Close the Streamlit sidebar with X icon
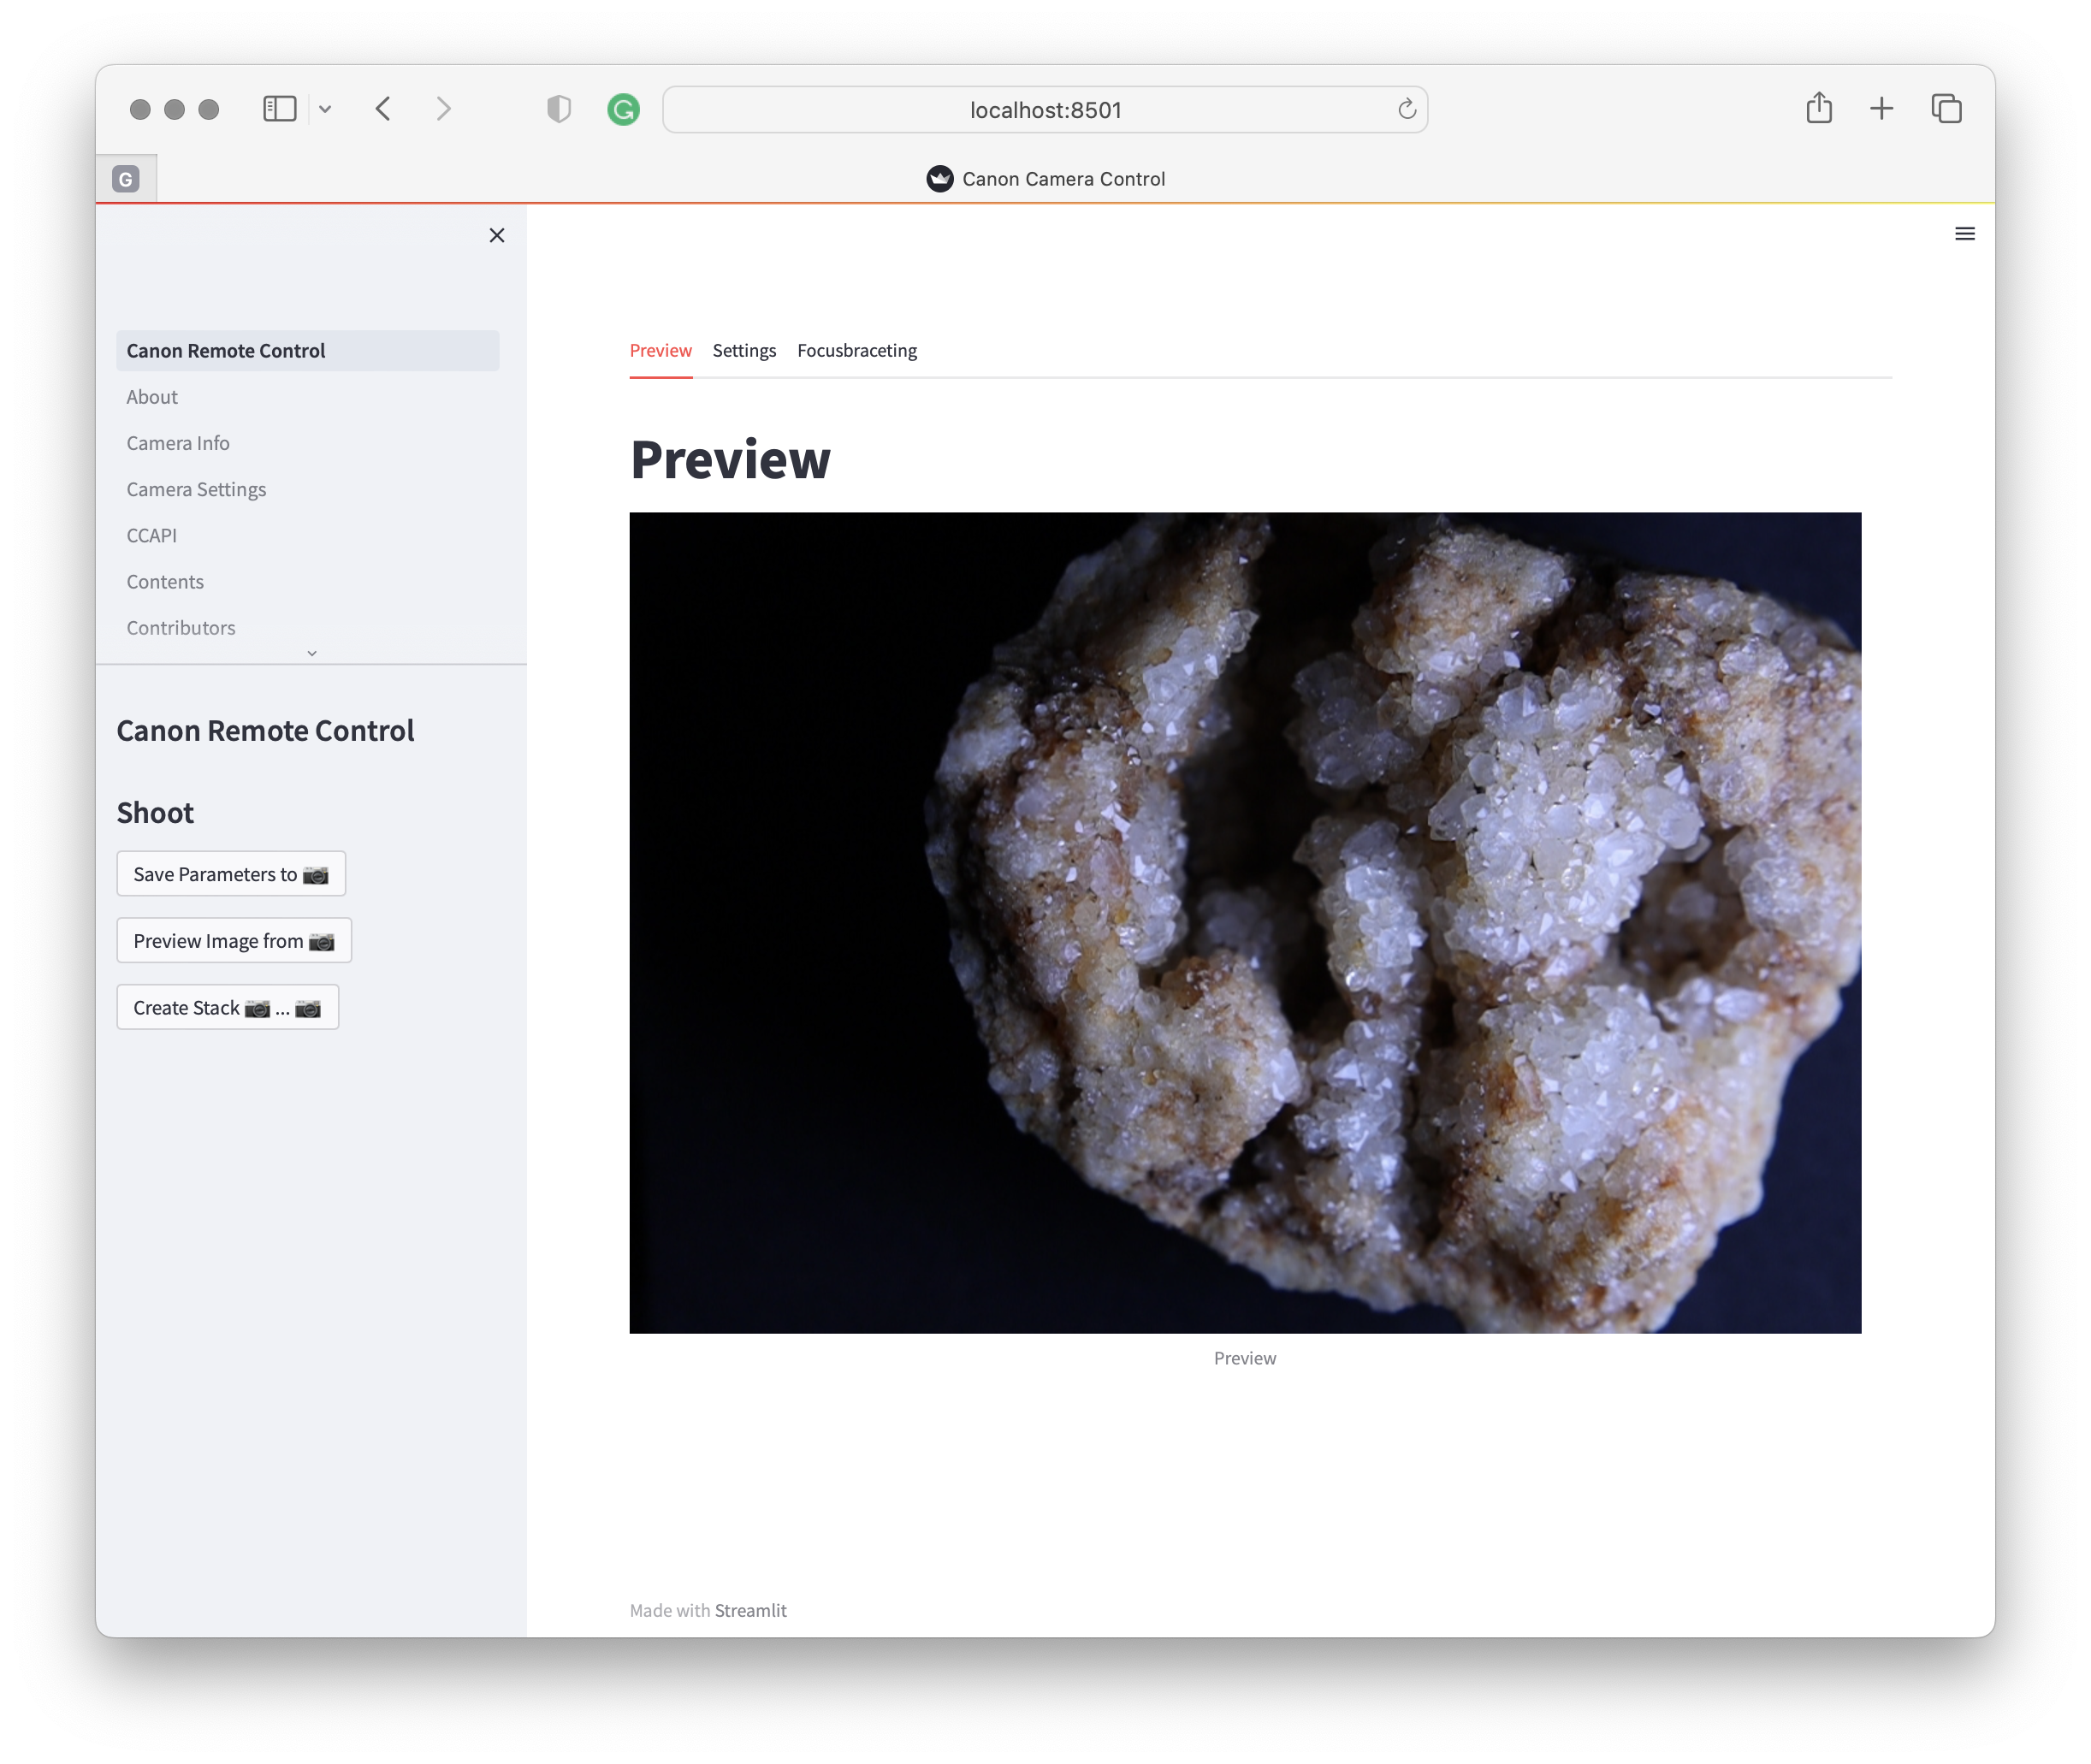2091x1764 pixels. click(x=497, y=235)
